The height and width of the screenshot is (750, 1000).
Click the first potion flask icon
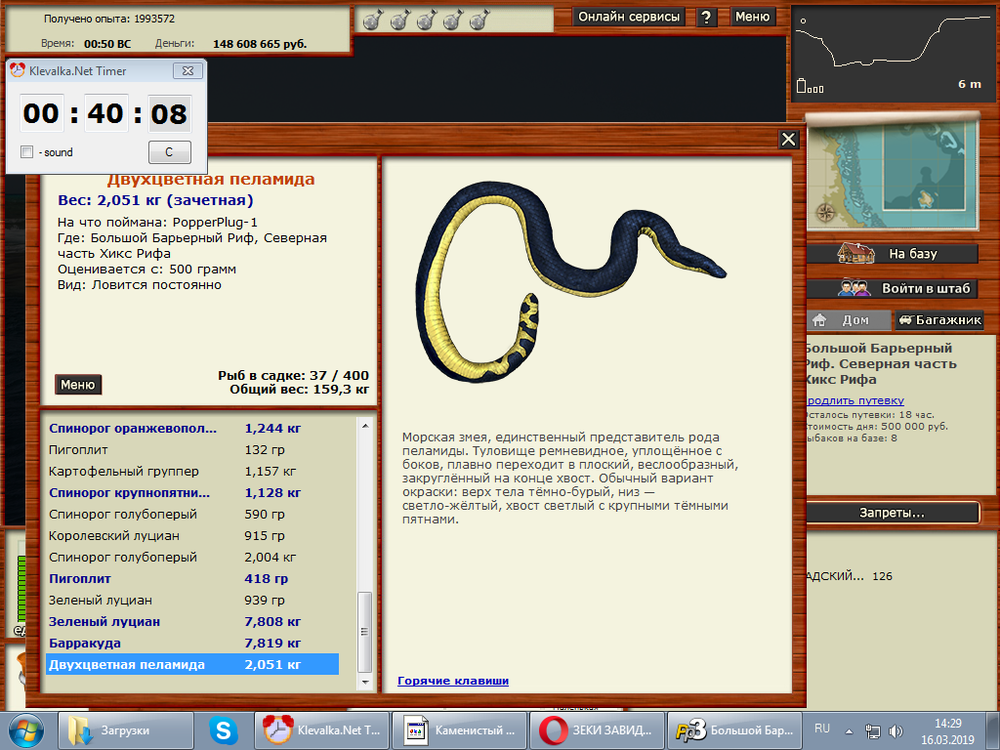point(371,19)
